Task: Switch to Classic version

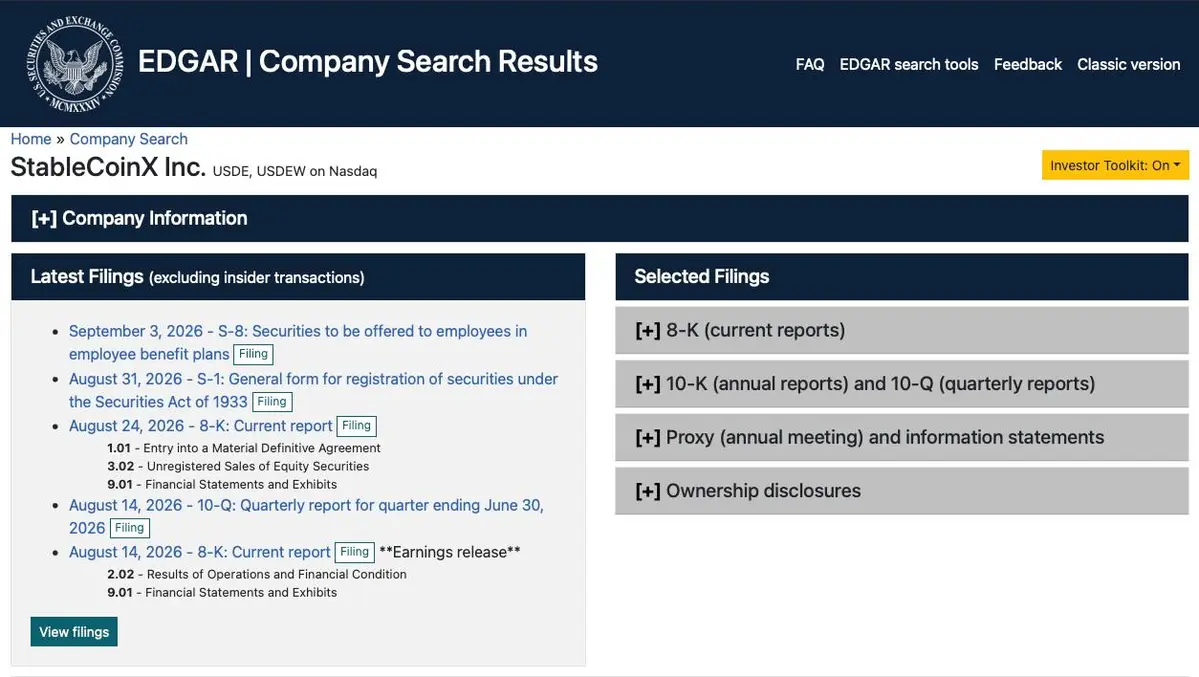Action: click(1129, 64)
